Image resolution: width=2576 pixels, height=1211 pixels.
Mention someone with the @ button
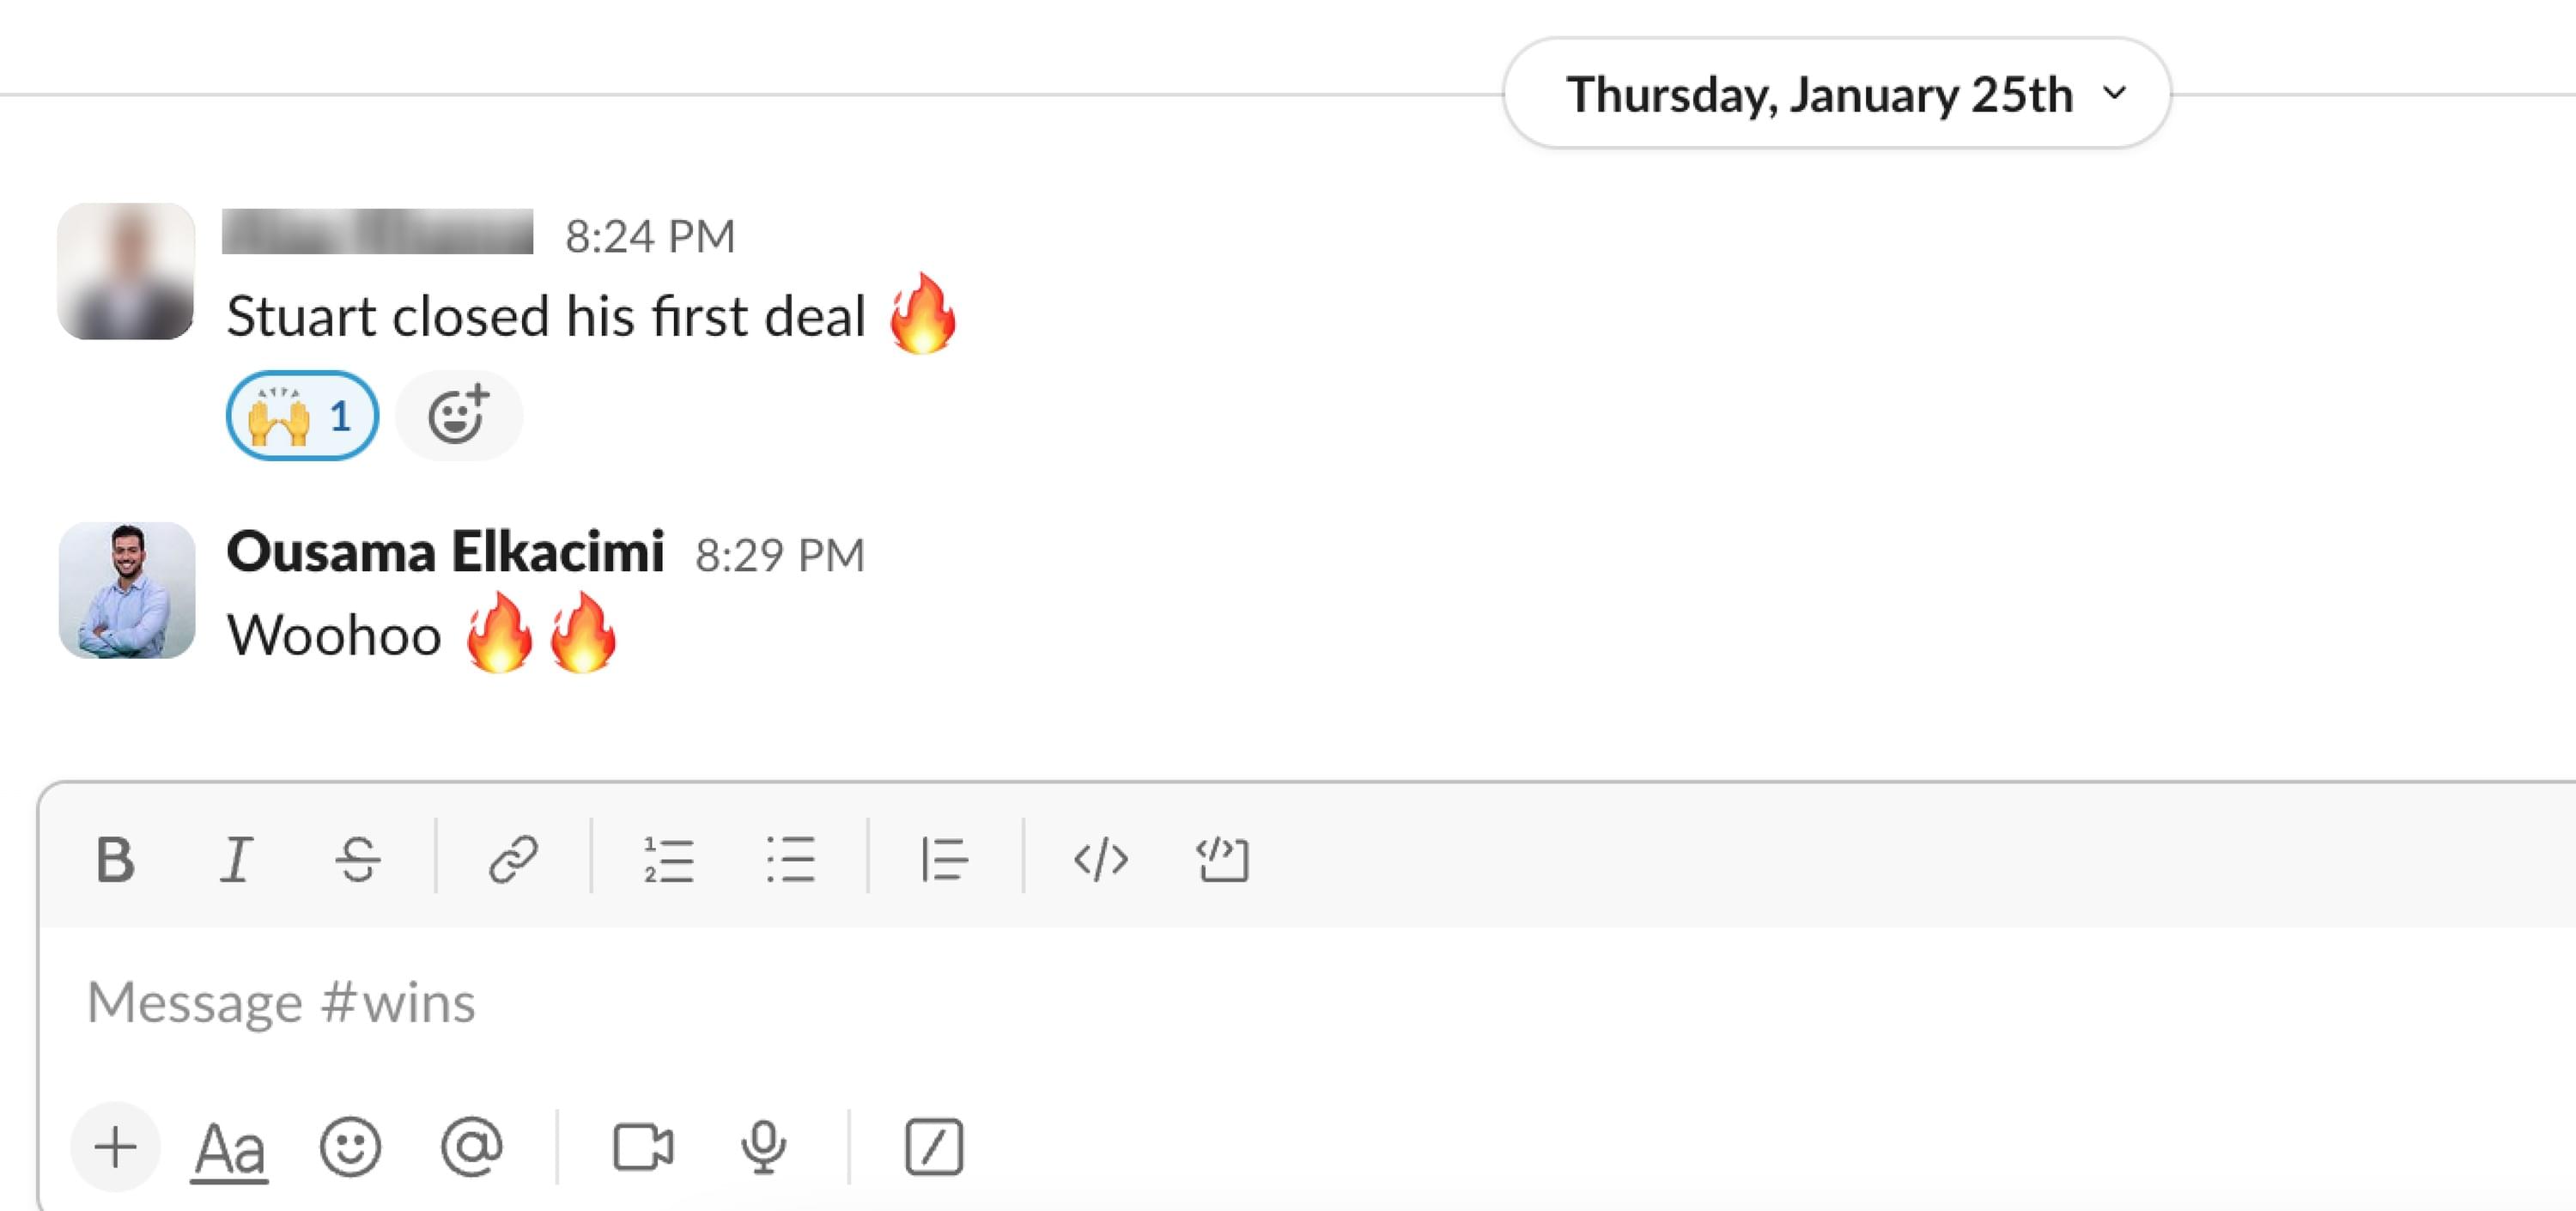tap(471, 1147)
